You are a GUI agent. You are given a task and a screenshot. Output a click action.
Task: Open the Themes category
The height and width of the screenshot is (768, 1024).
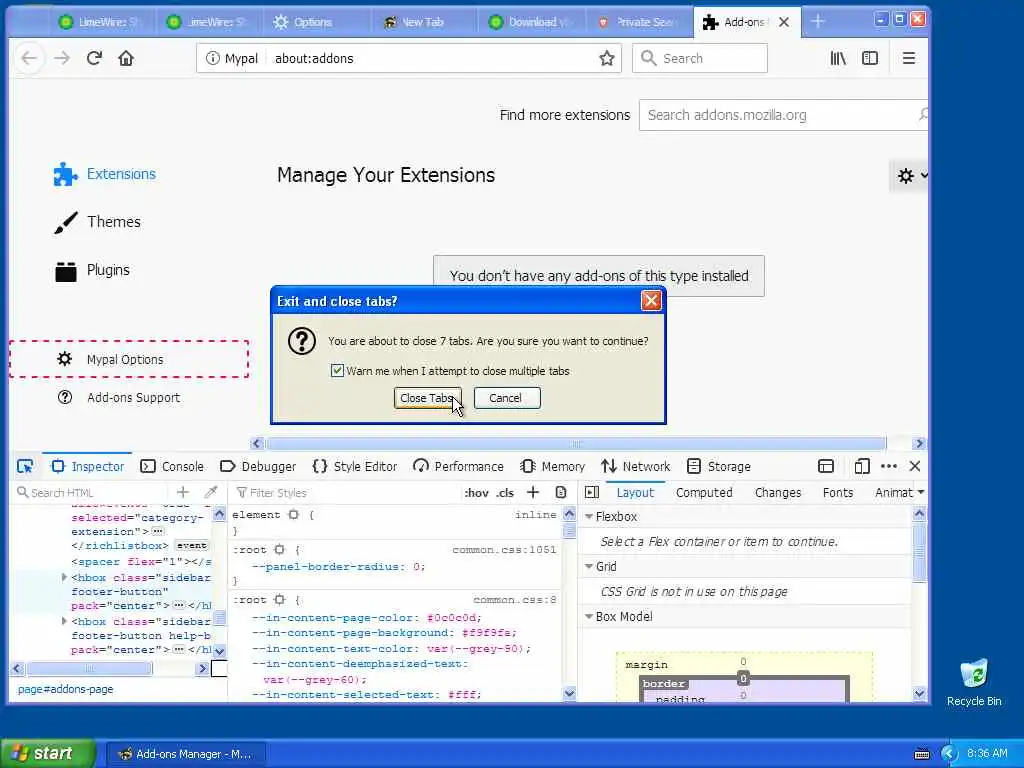click(x=97, y=222)
